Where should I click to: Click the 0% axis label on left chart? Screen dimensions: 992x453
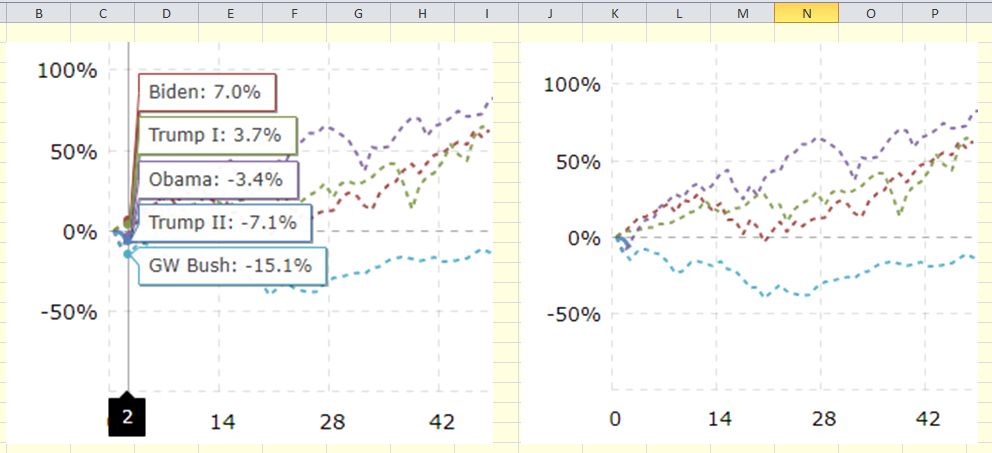pyautogui.click(x=80, y=232)
